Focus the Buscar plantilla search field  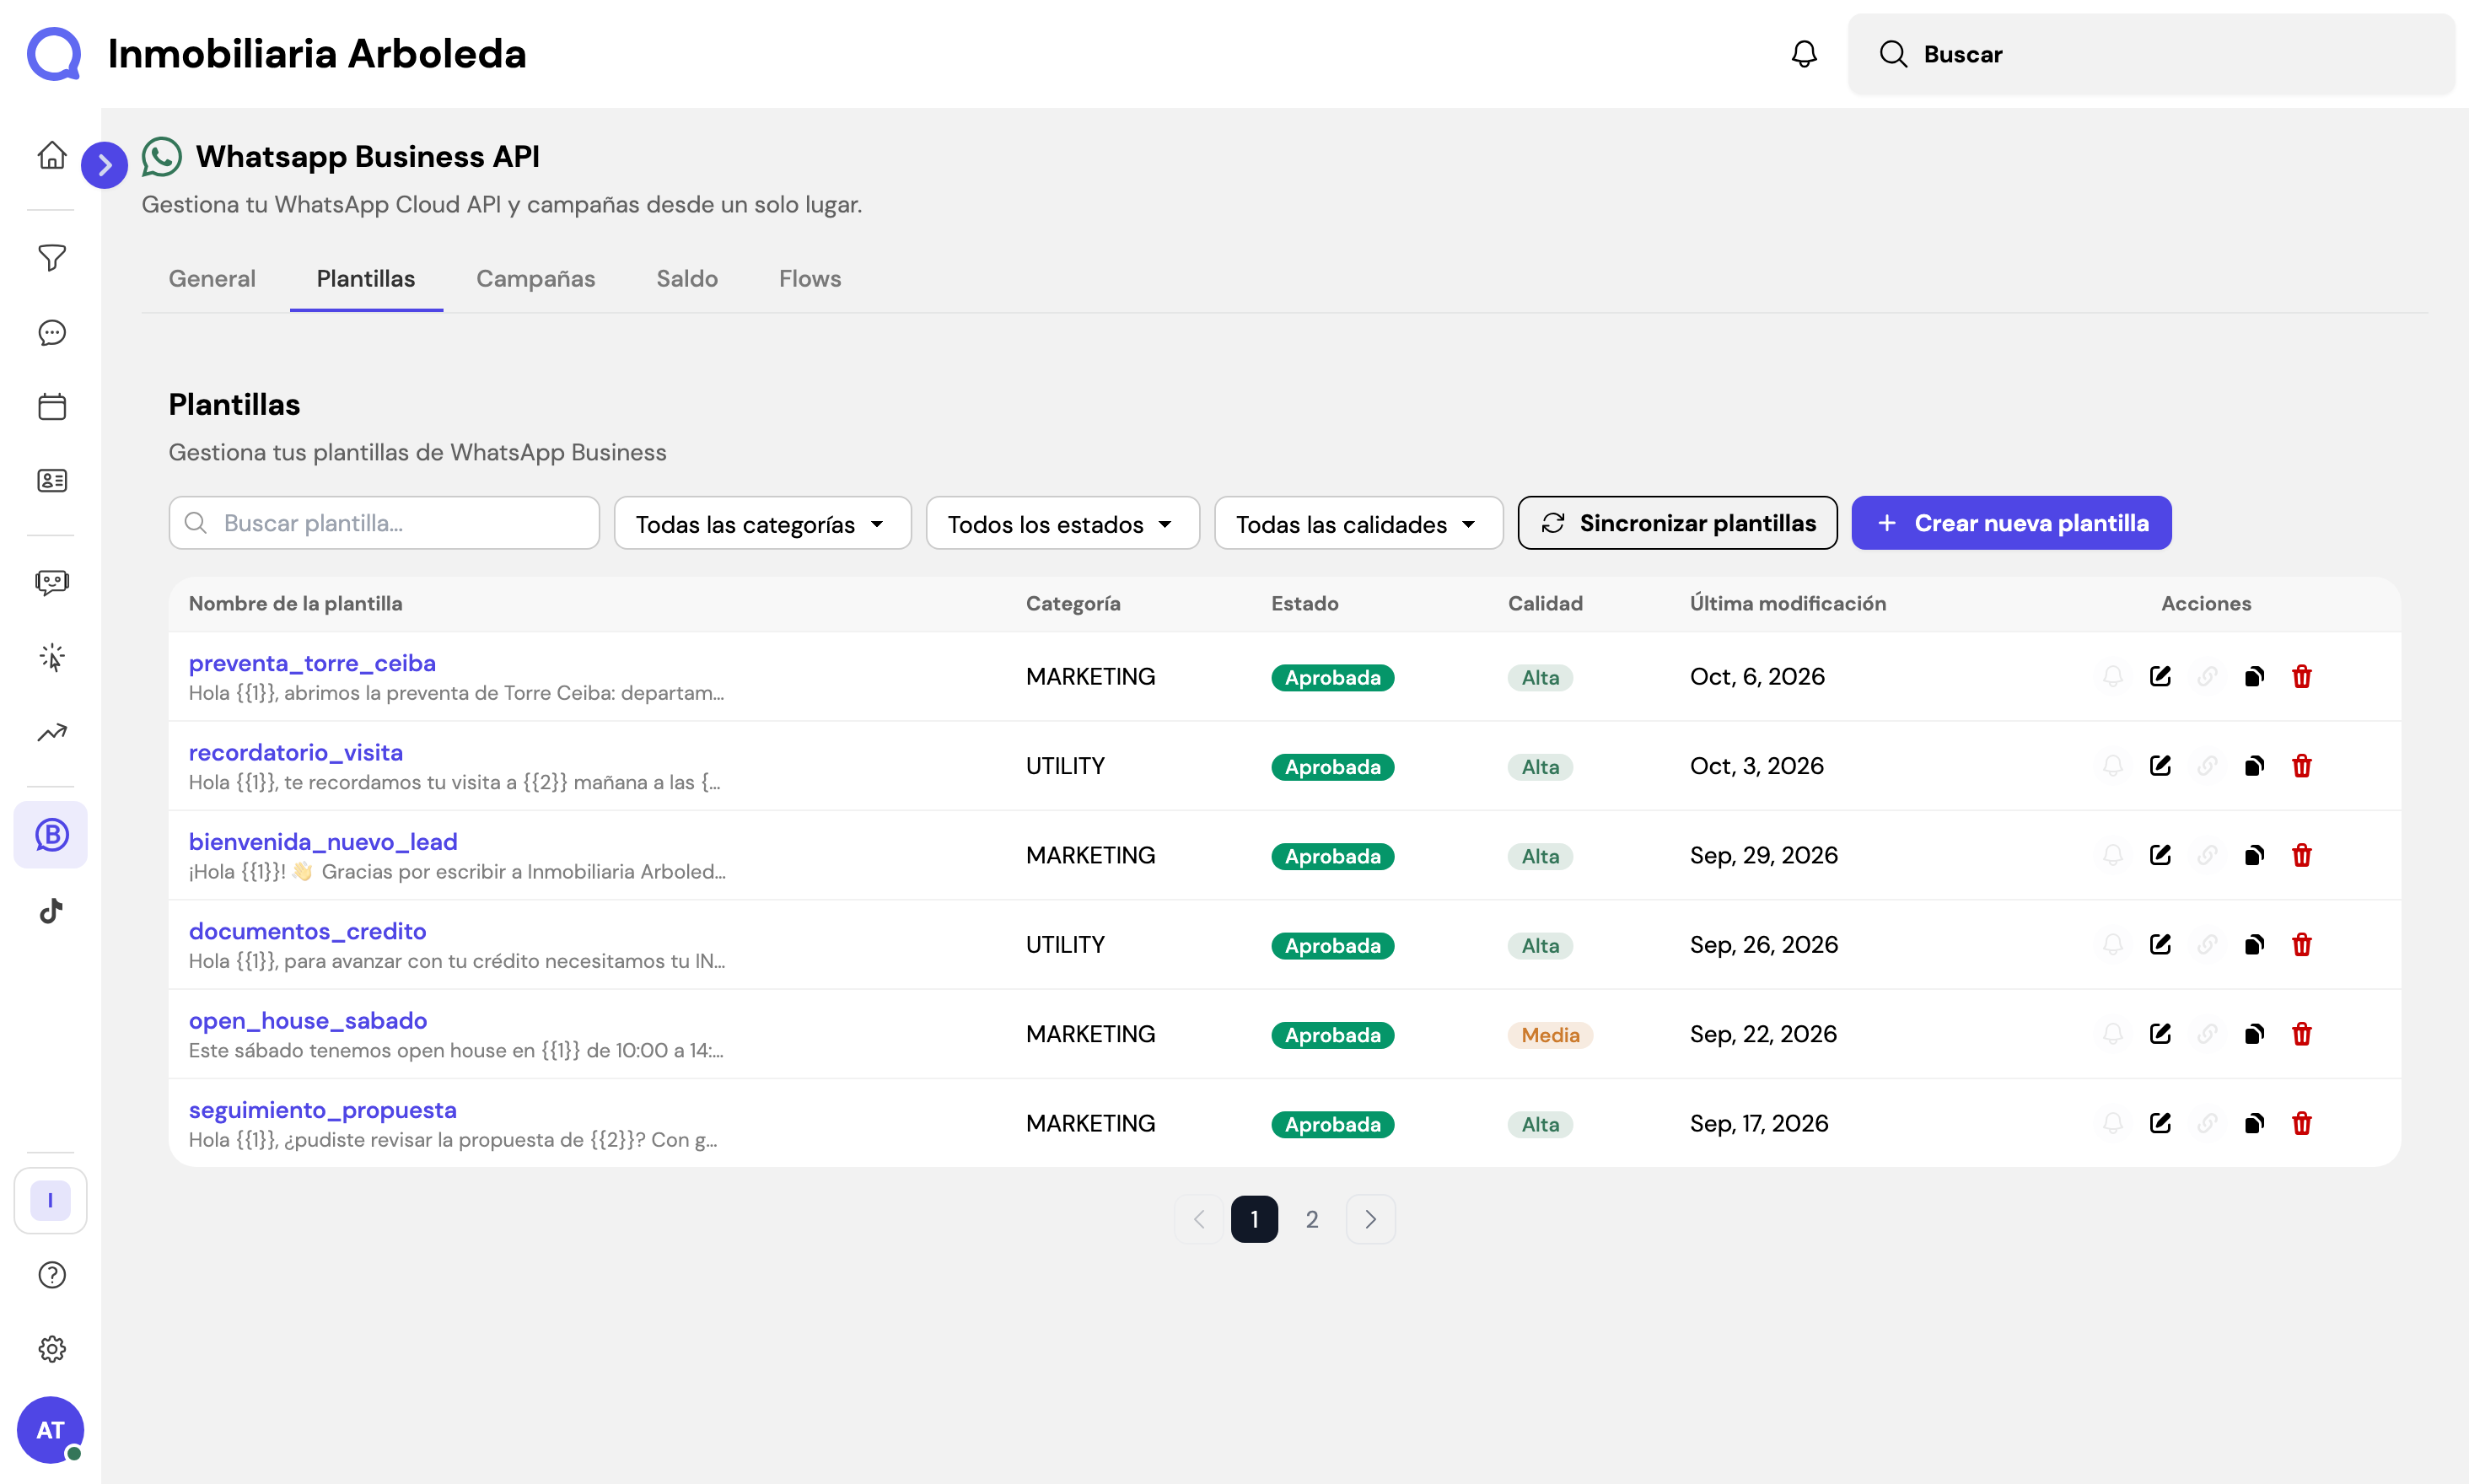384,523
